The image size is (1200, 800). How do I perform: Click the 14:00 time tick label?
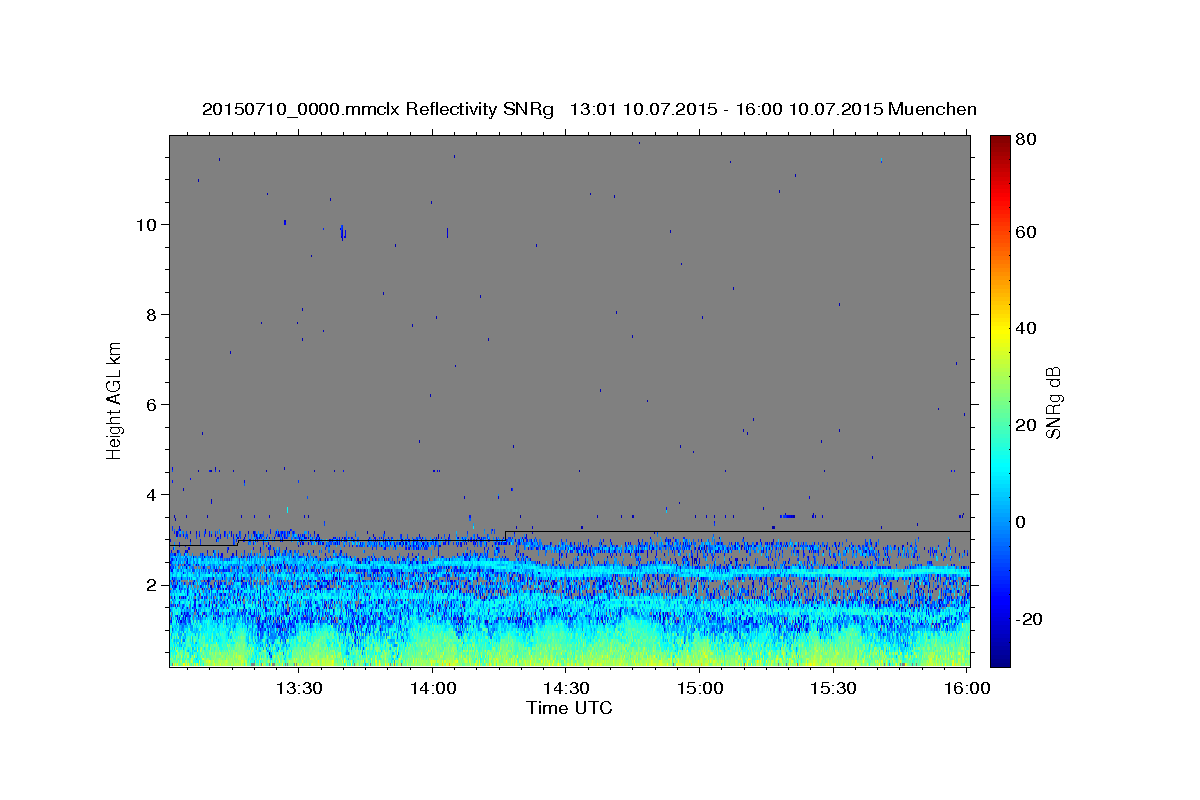[433, 688]
